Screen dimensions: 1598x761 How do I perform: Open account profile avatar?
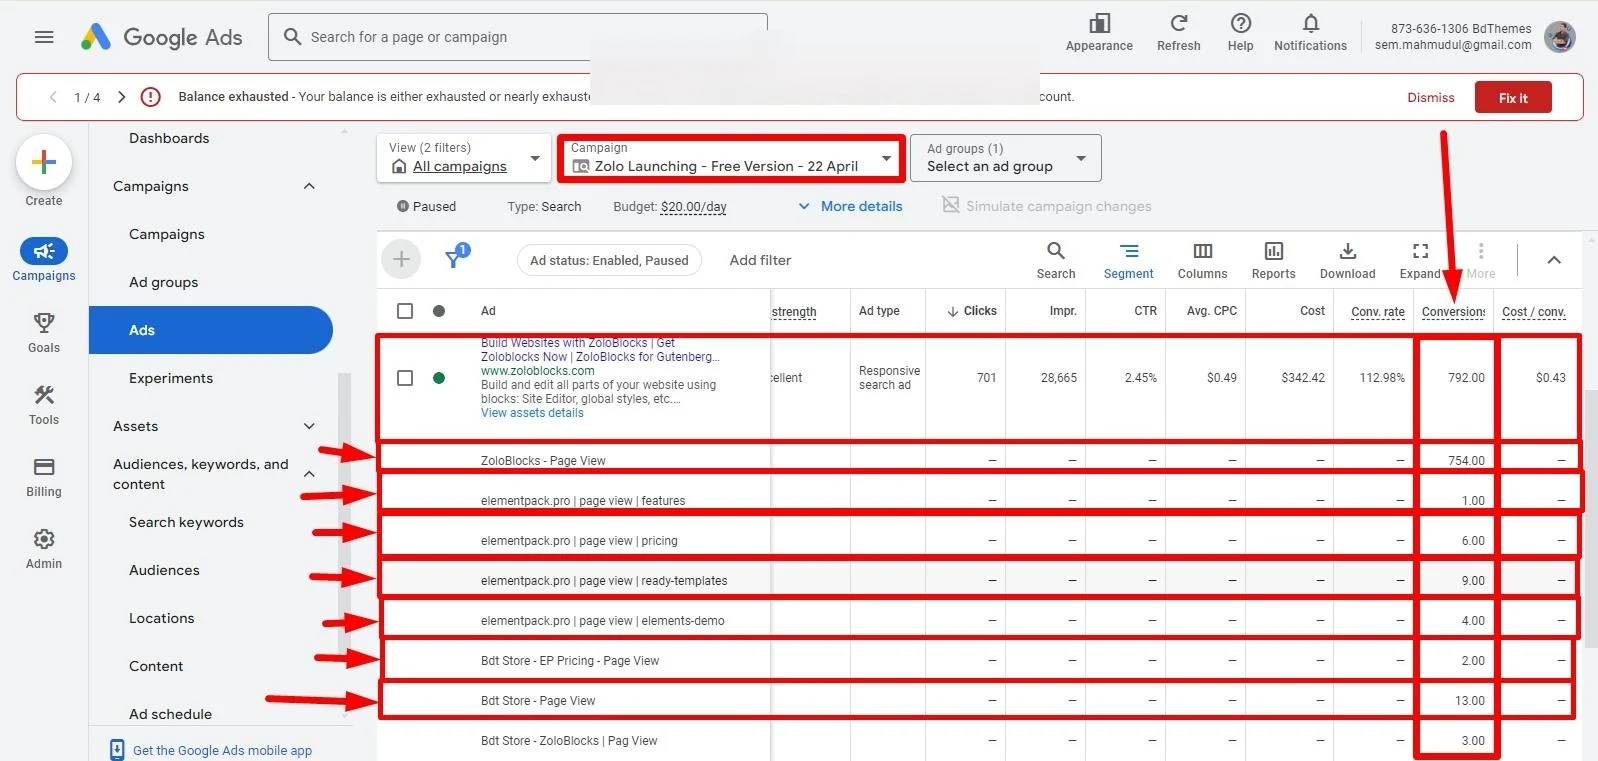tap(1560, 37)
